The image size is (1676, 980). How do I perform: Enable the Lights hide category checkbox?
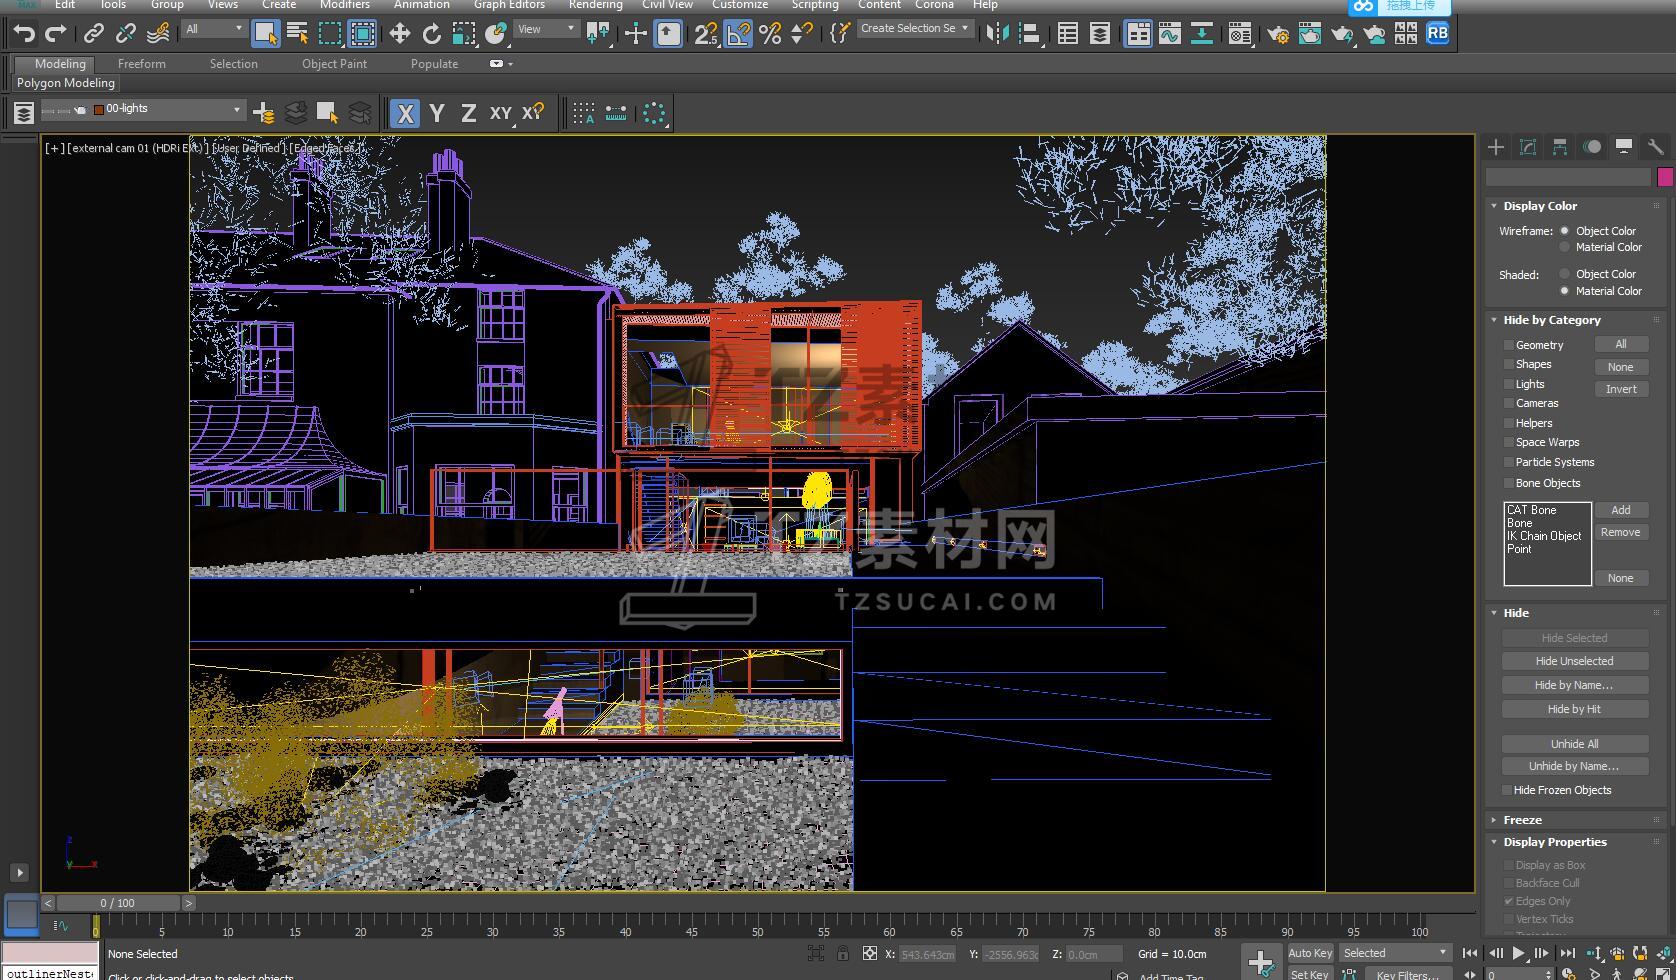(x=1509, y=384)
